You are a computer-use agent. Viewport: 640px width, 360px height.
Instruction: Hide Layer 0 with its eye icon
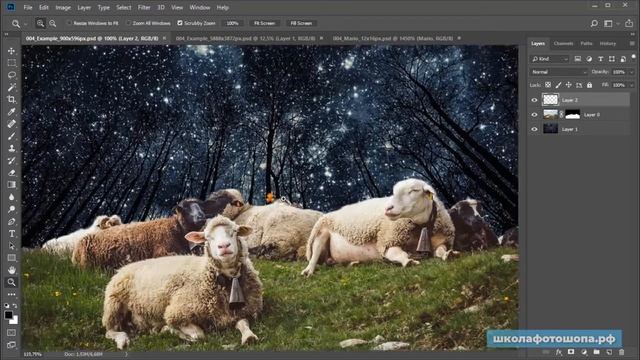click(x=534, y=115)
